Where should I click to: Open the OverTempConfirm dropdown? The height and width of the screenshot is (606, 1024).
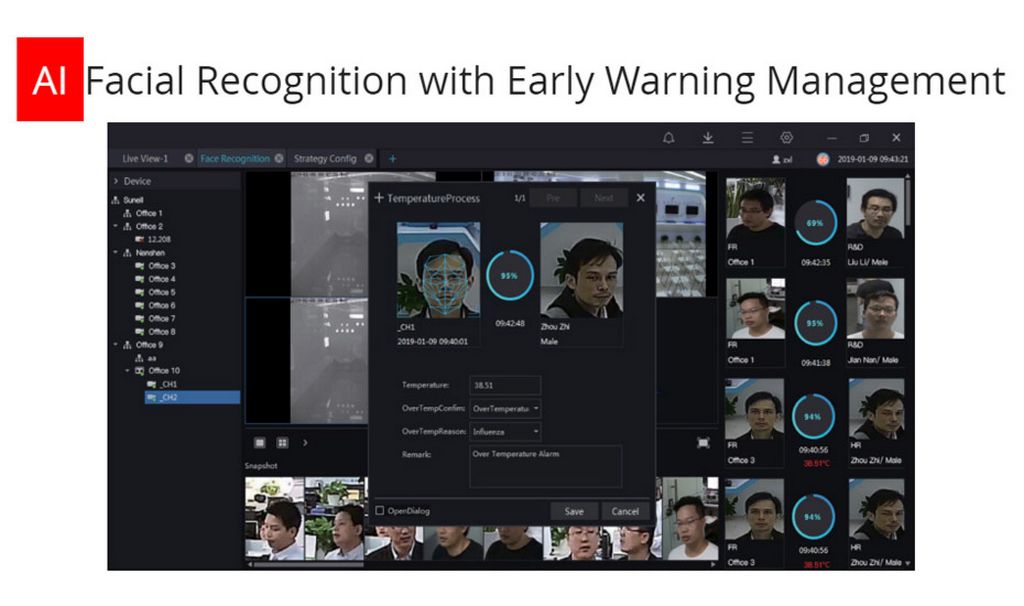tap(505, 408)
